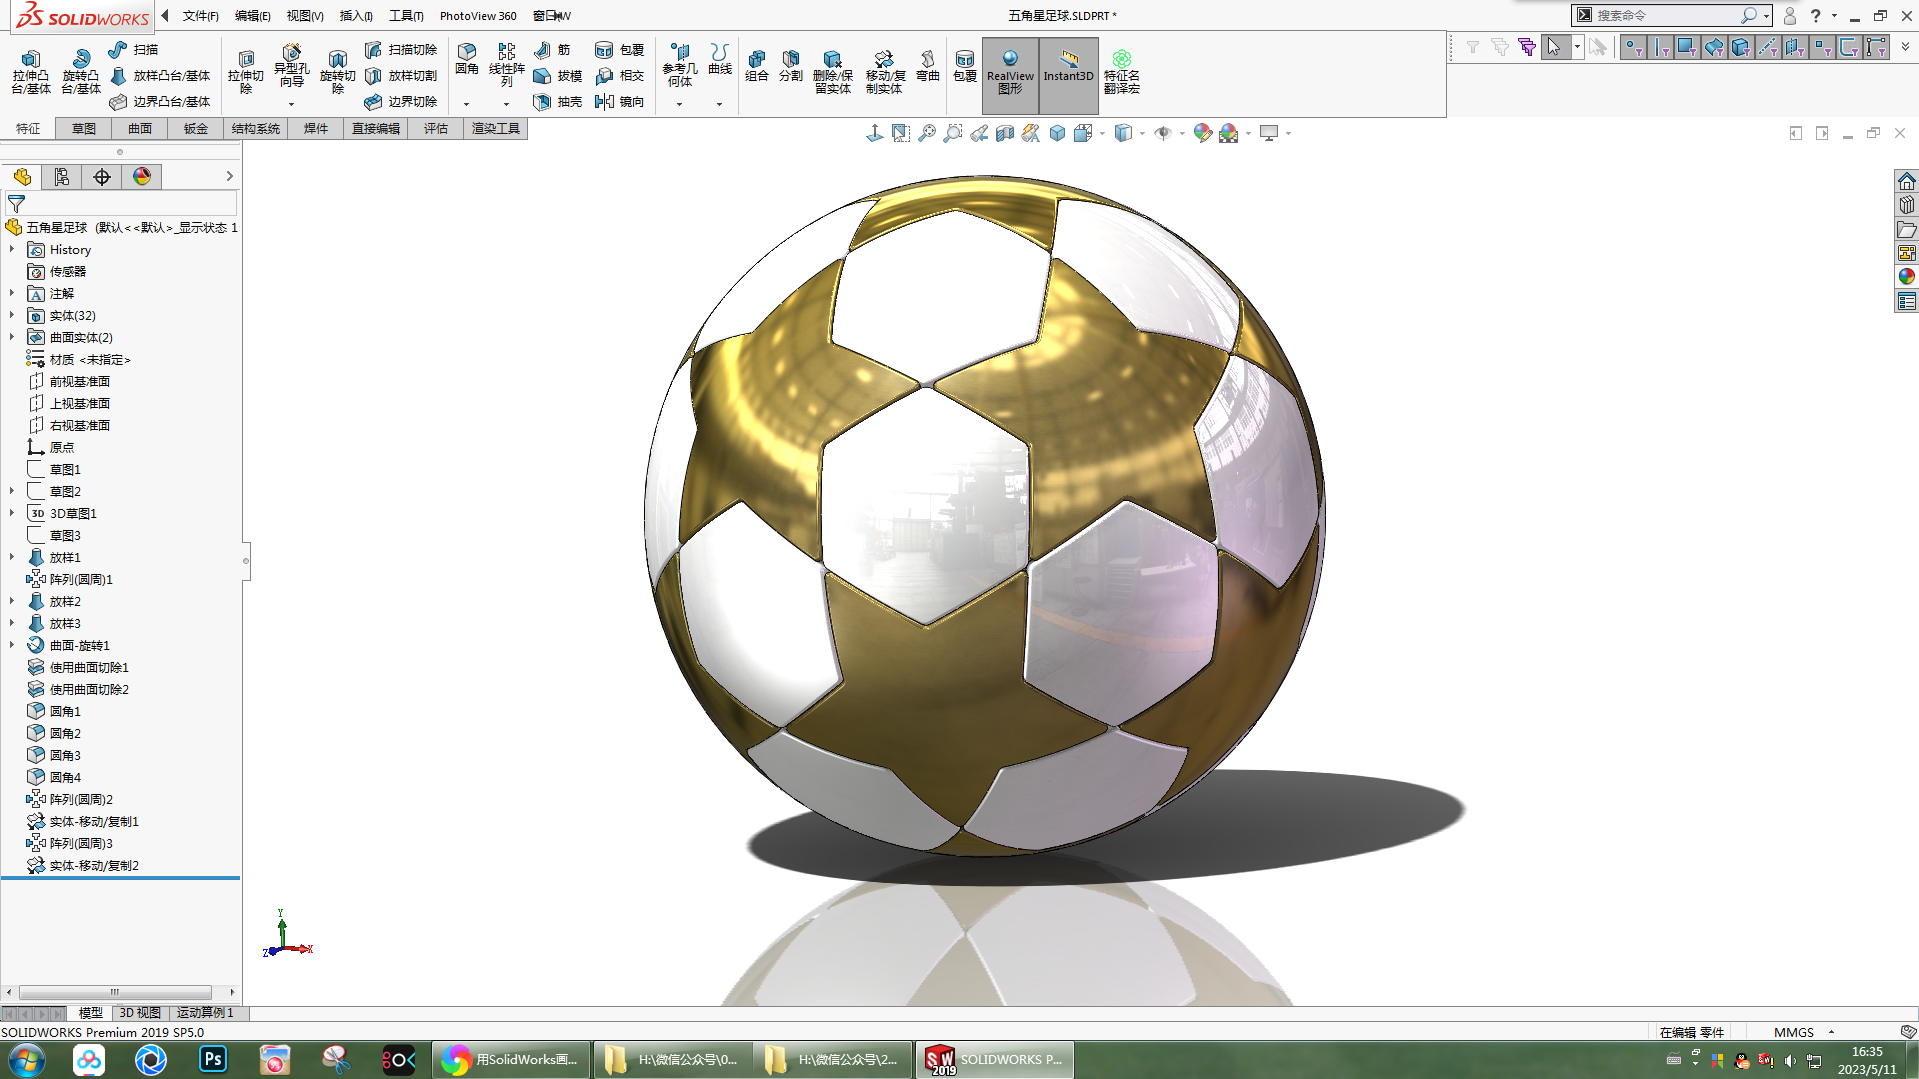Click the 边界凸台/基体 boundary boss tool

(x=160, y=101)
